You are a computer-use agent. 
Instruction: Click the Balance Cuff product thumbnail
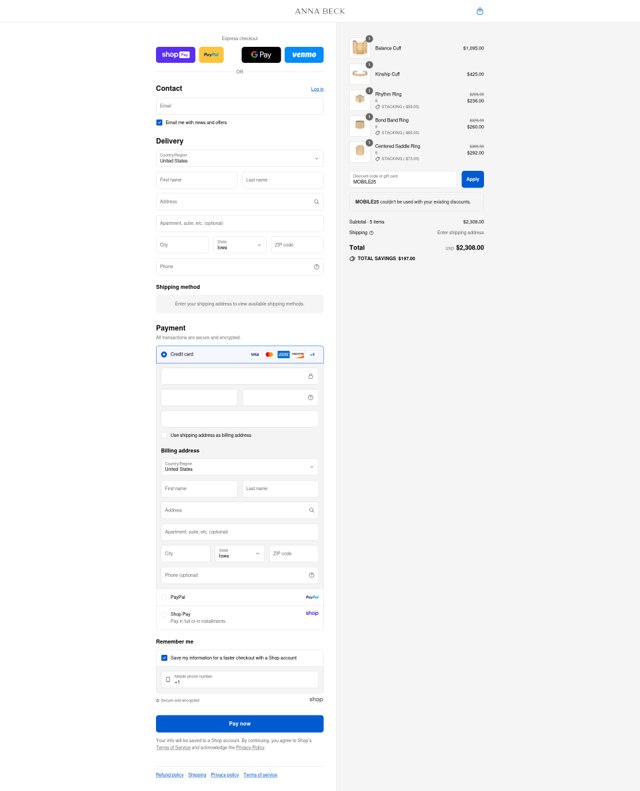(360, 48)
